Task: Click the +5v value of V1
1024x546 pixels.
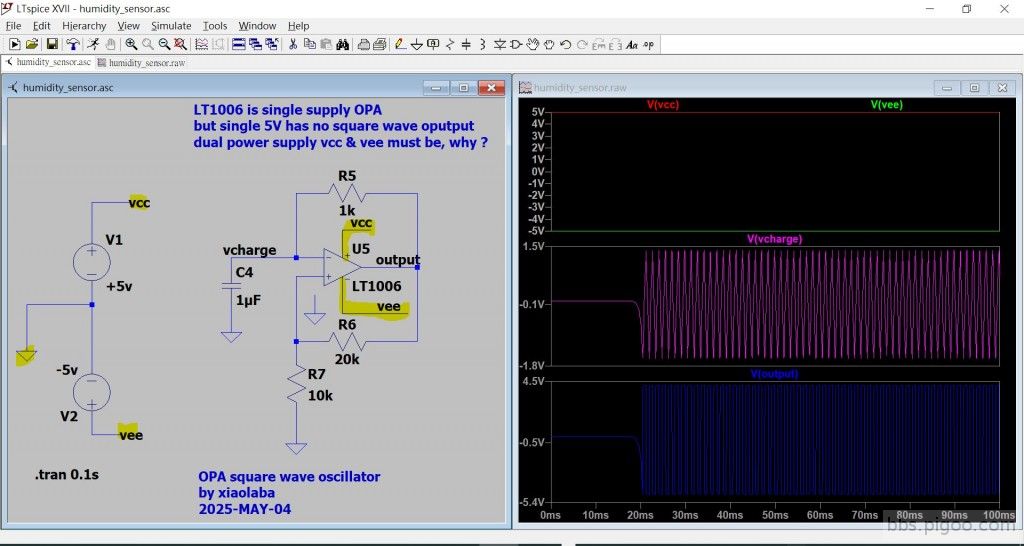Action: point(120,287)
